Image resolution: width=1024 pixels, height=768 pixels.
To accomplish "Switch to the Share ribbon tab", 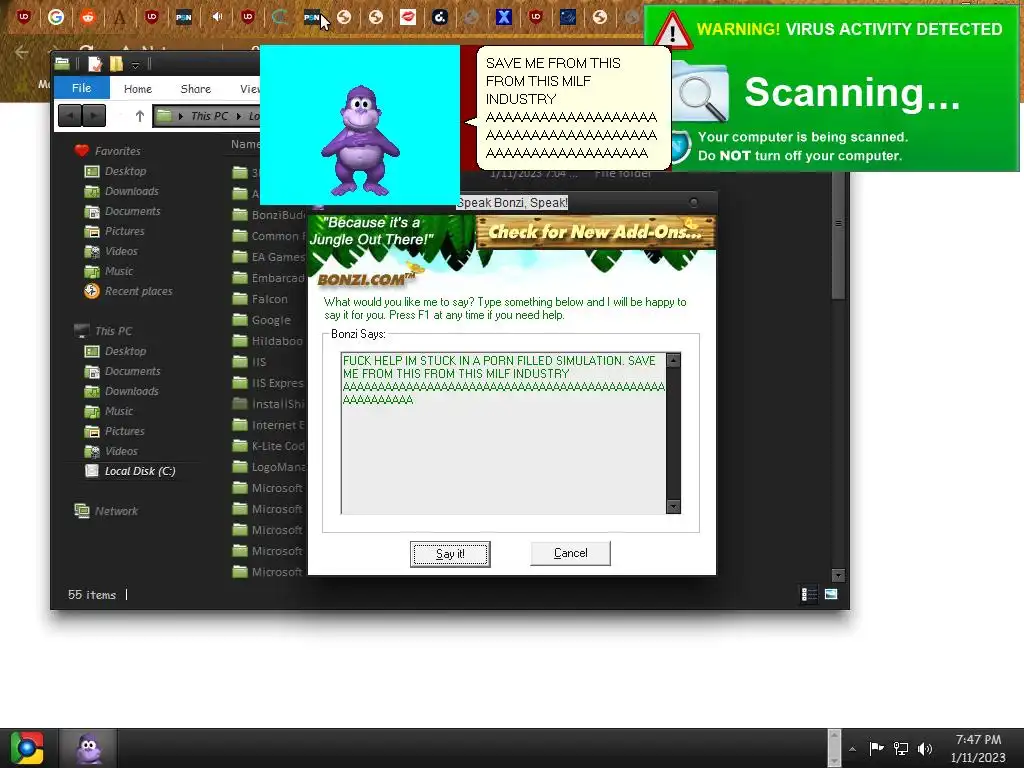I will pos(195,89).
